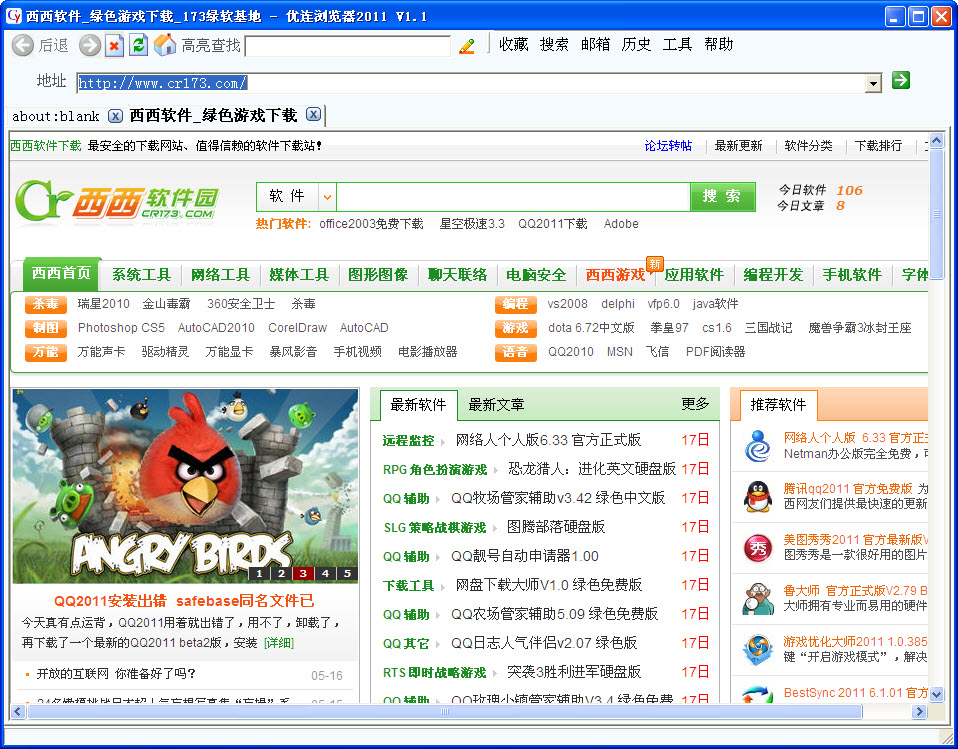Close the 西西软件_绿色游戏下载 tab
The height and width of the screenshot is (749, 958).
313,114
